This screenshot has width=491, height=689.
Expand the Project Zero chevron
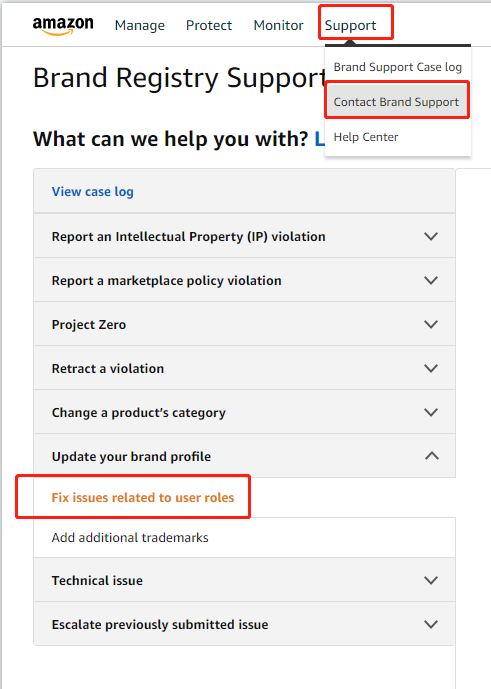coord(431,324)
